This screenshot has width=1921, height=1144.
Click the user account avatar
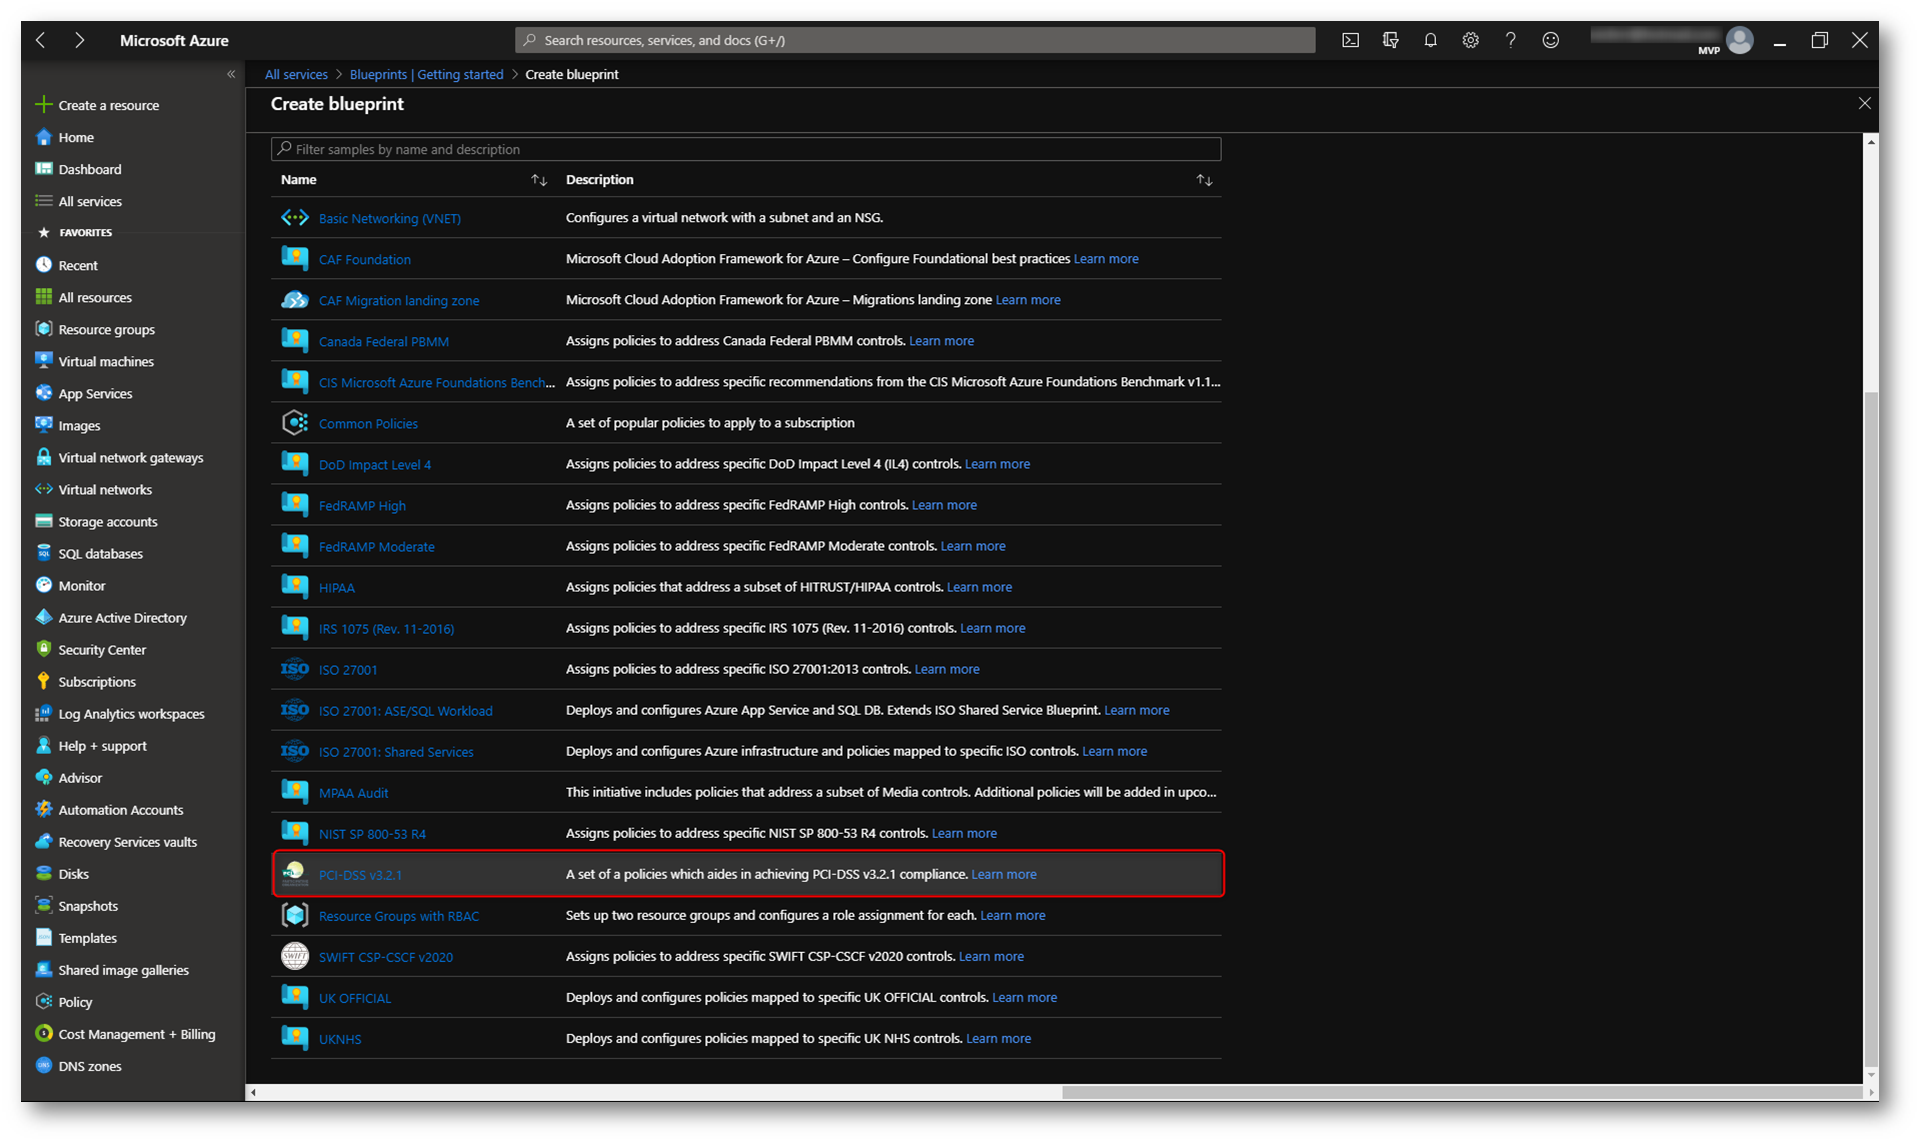coord(1739,40)
